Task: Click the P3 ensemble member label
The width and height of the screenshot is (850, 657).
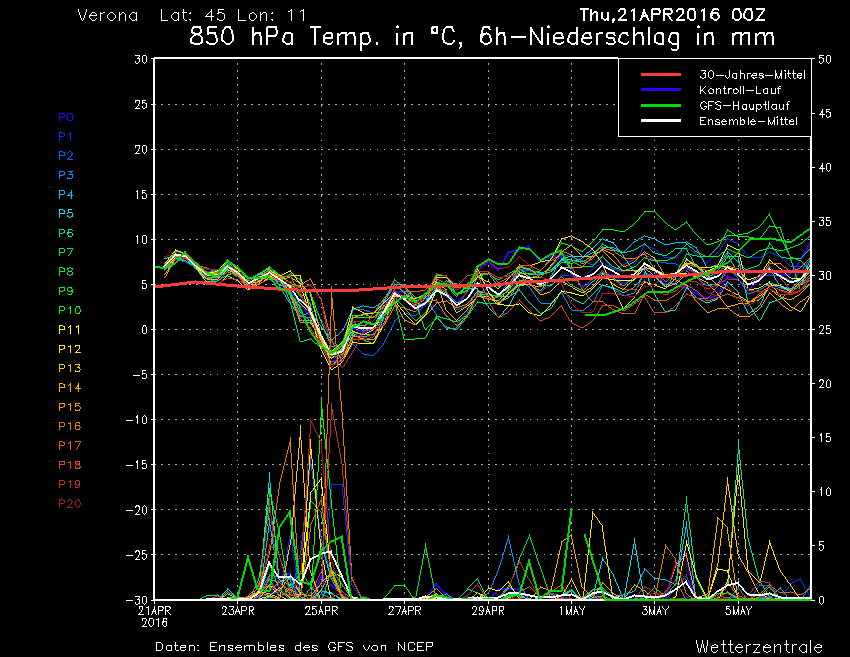Action: click(x=66, y=175)
